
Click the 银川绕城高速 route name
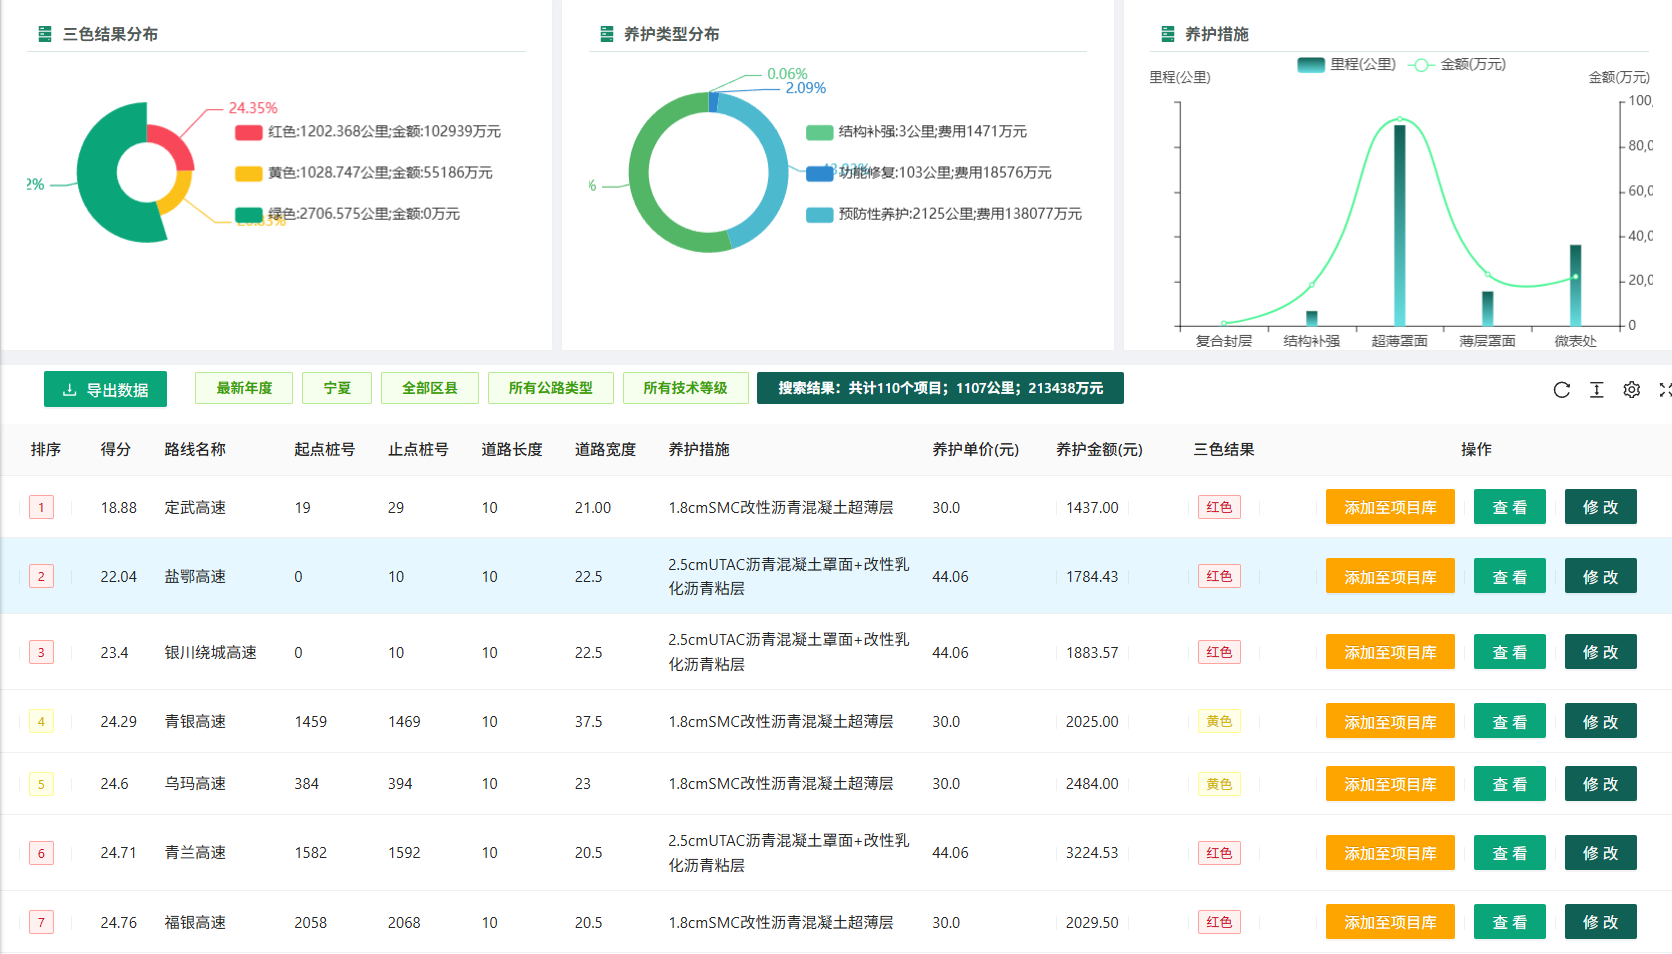tap(211, 653)
